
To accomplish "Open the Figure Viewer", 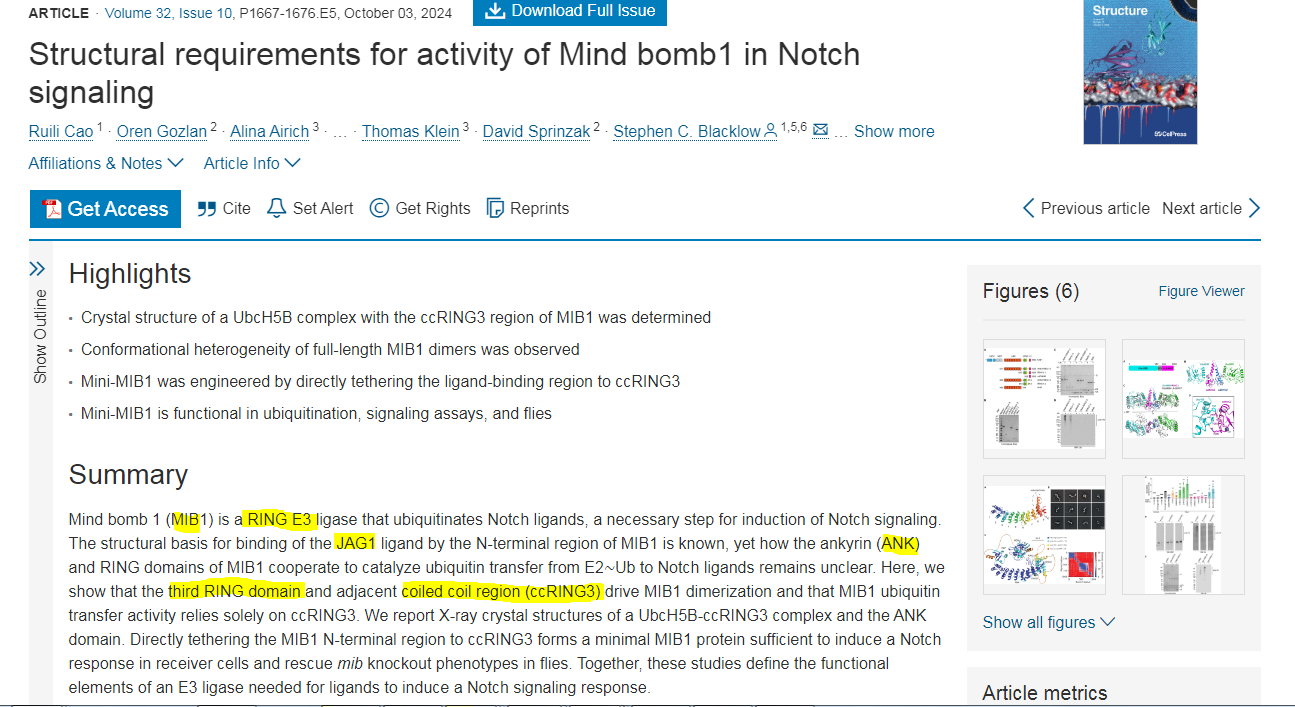I will click(x=1201, y=291).
